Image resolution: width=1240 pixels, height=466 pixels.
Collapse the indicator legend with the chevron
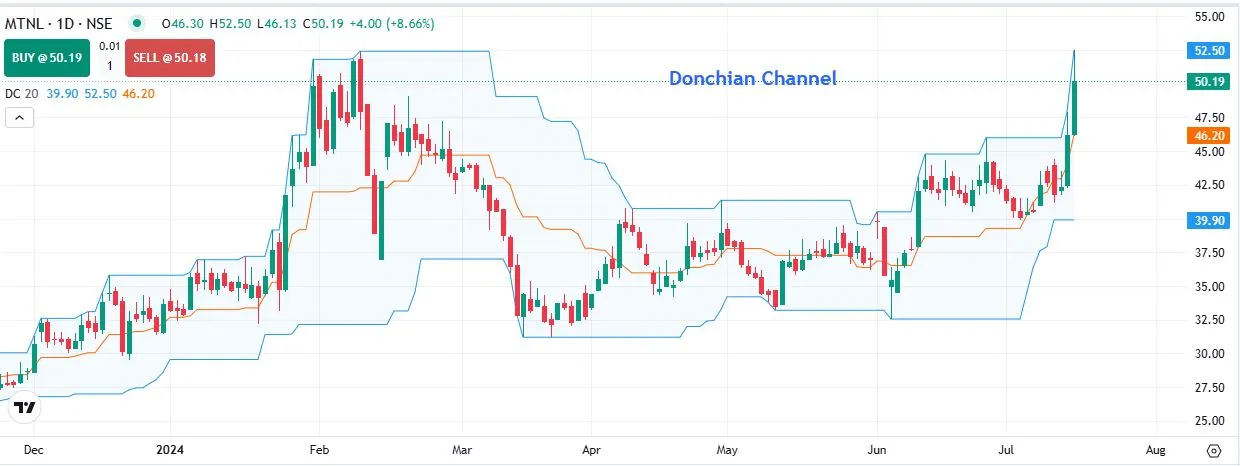coord(19,117)
